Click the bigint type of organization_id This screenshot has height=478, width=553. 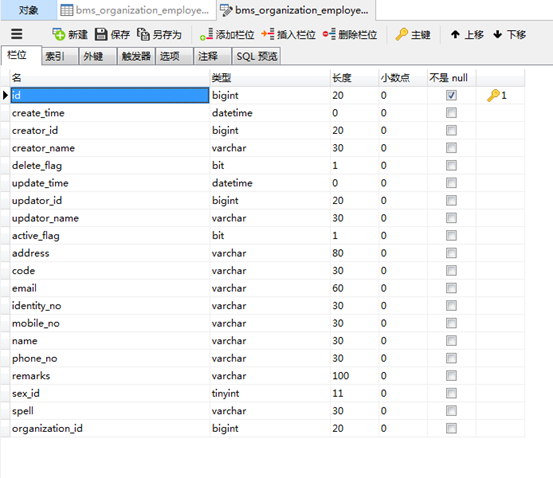pos(270,428)
